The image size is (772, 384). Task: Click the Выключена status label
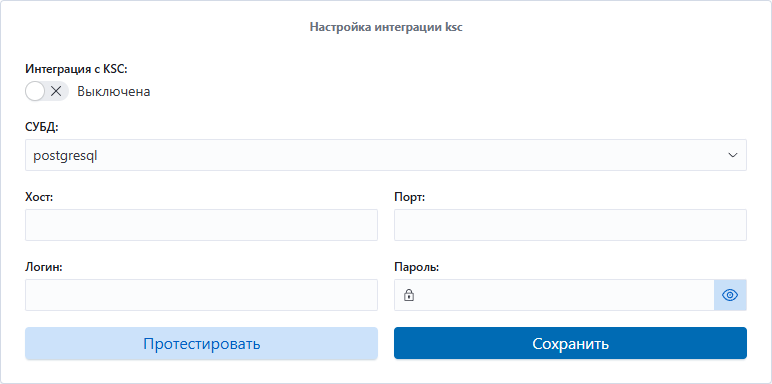(114, 92)
